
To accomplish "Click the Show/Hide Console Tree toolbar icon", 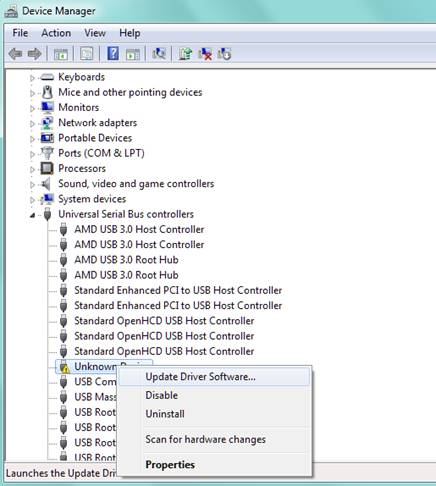I will [61, 54].
